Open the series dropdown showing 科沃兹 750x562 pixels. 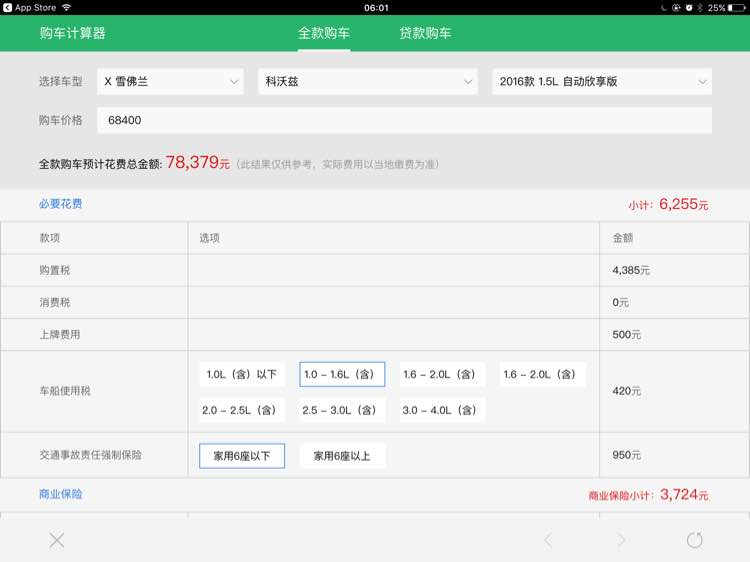pos(368,81)
